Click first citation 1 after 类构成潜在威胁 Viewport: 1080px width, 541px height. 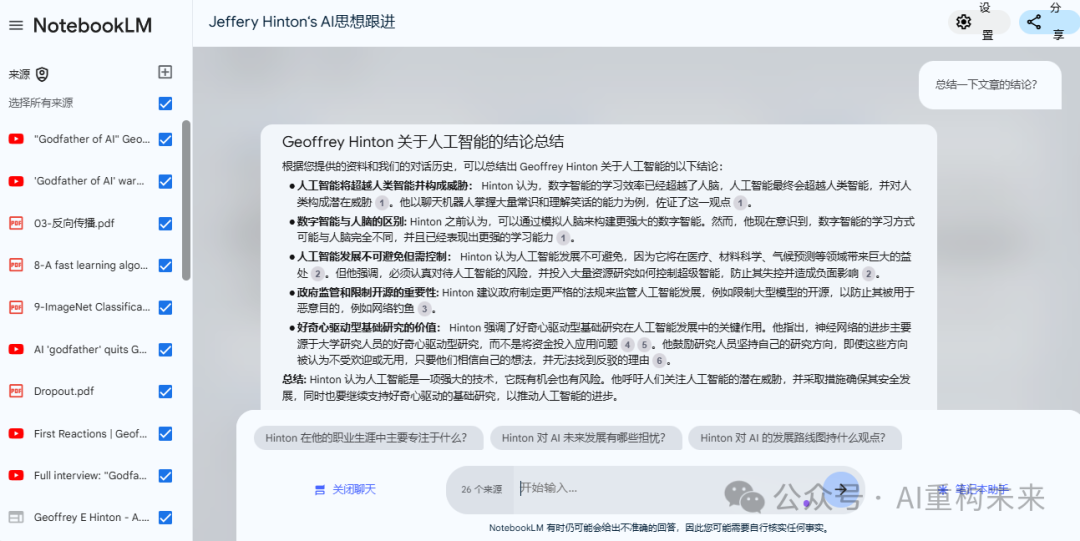tap(382, 203)
